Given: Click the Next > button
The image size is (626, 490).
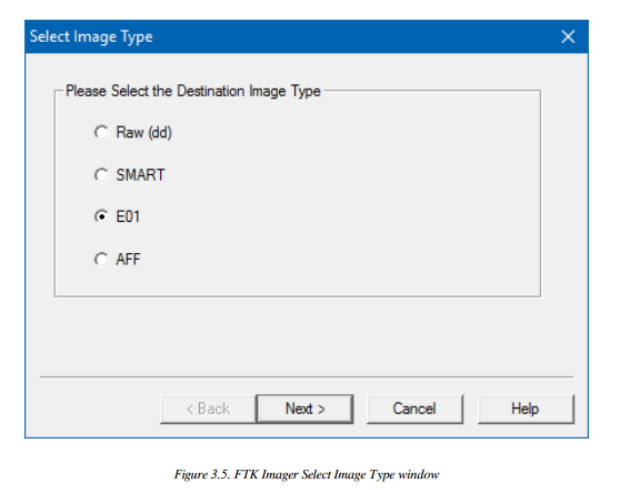Looking at the screenshot, I should click(x=305, y=409).
